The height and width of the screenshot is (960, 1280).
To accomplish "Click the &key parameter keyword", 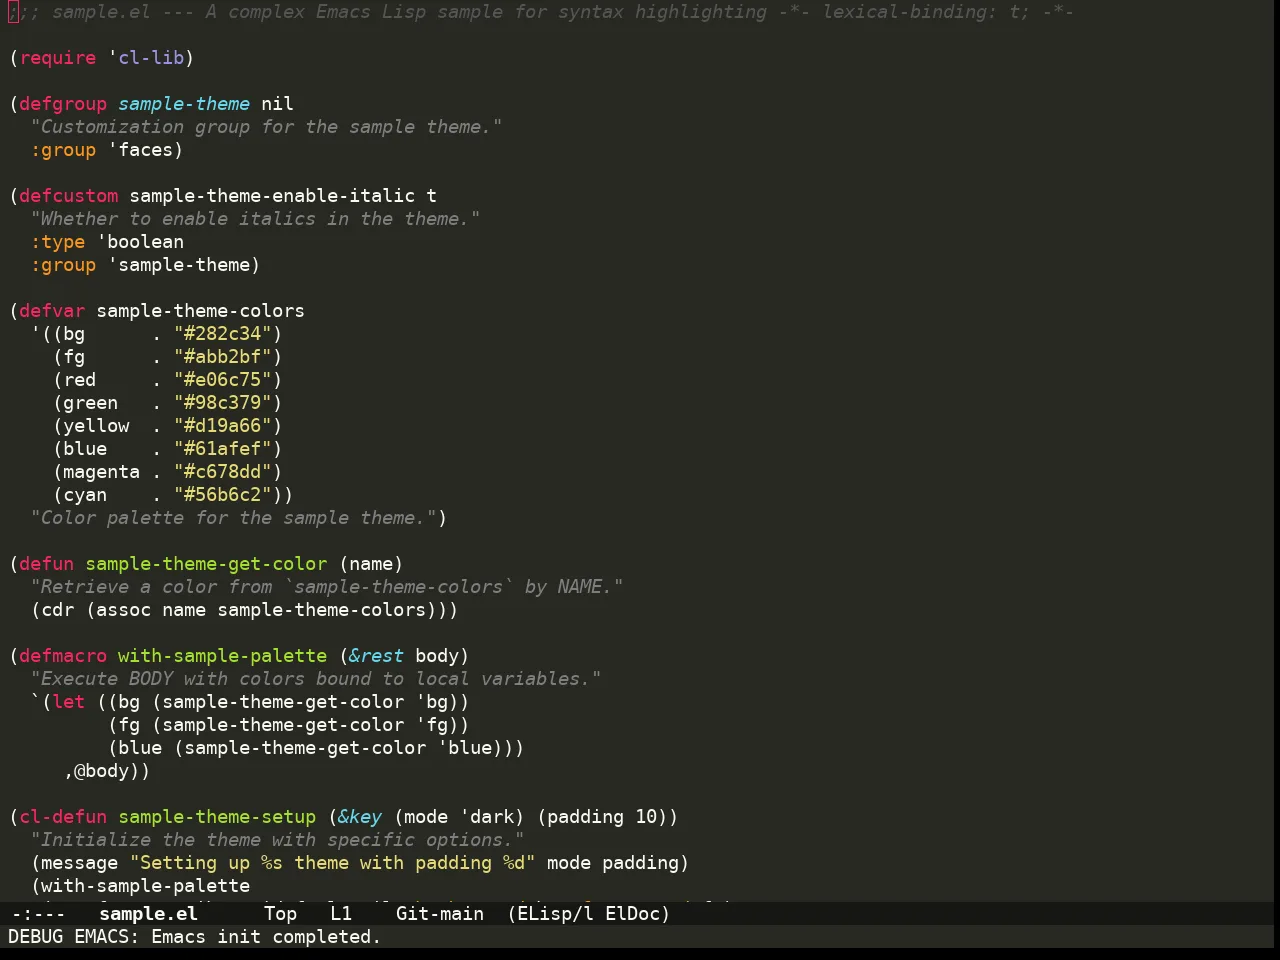I will 360,817.
